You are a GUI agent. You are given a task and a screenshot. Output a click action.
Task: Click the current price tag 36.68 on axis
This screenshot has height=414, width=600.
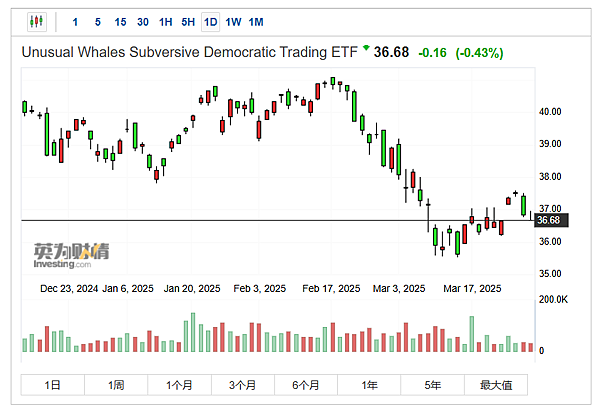[x=551, y=220]
